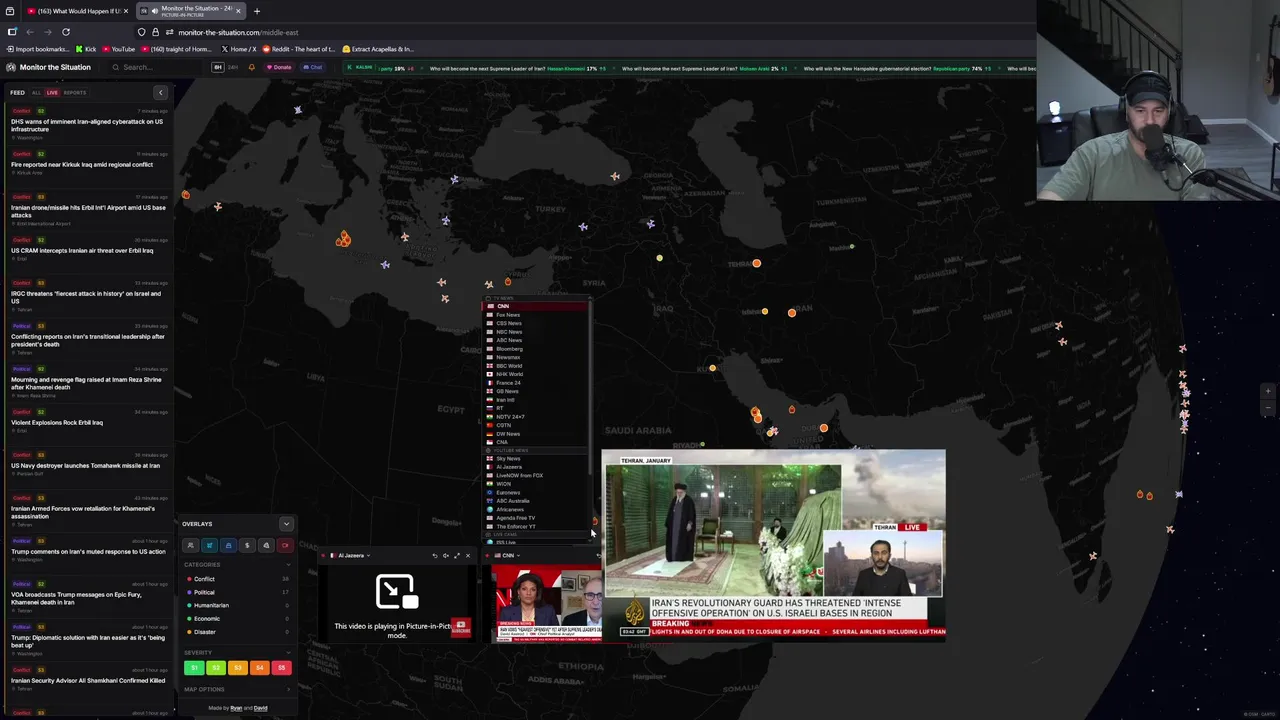Toggle the ships overlay icon

click(x=228, y=545)
